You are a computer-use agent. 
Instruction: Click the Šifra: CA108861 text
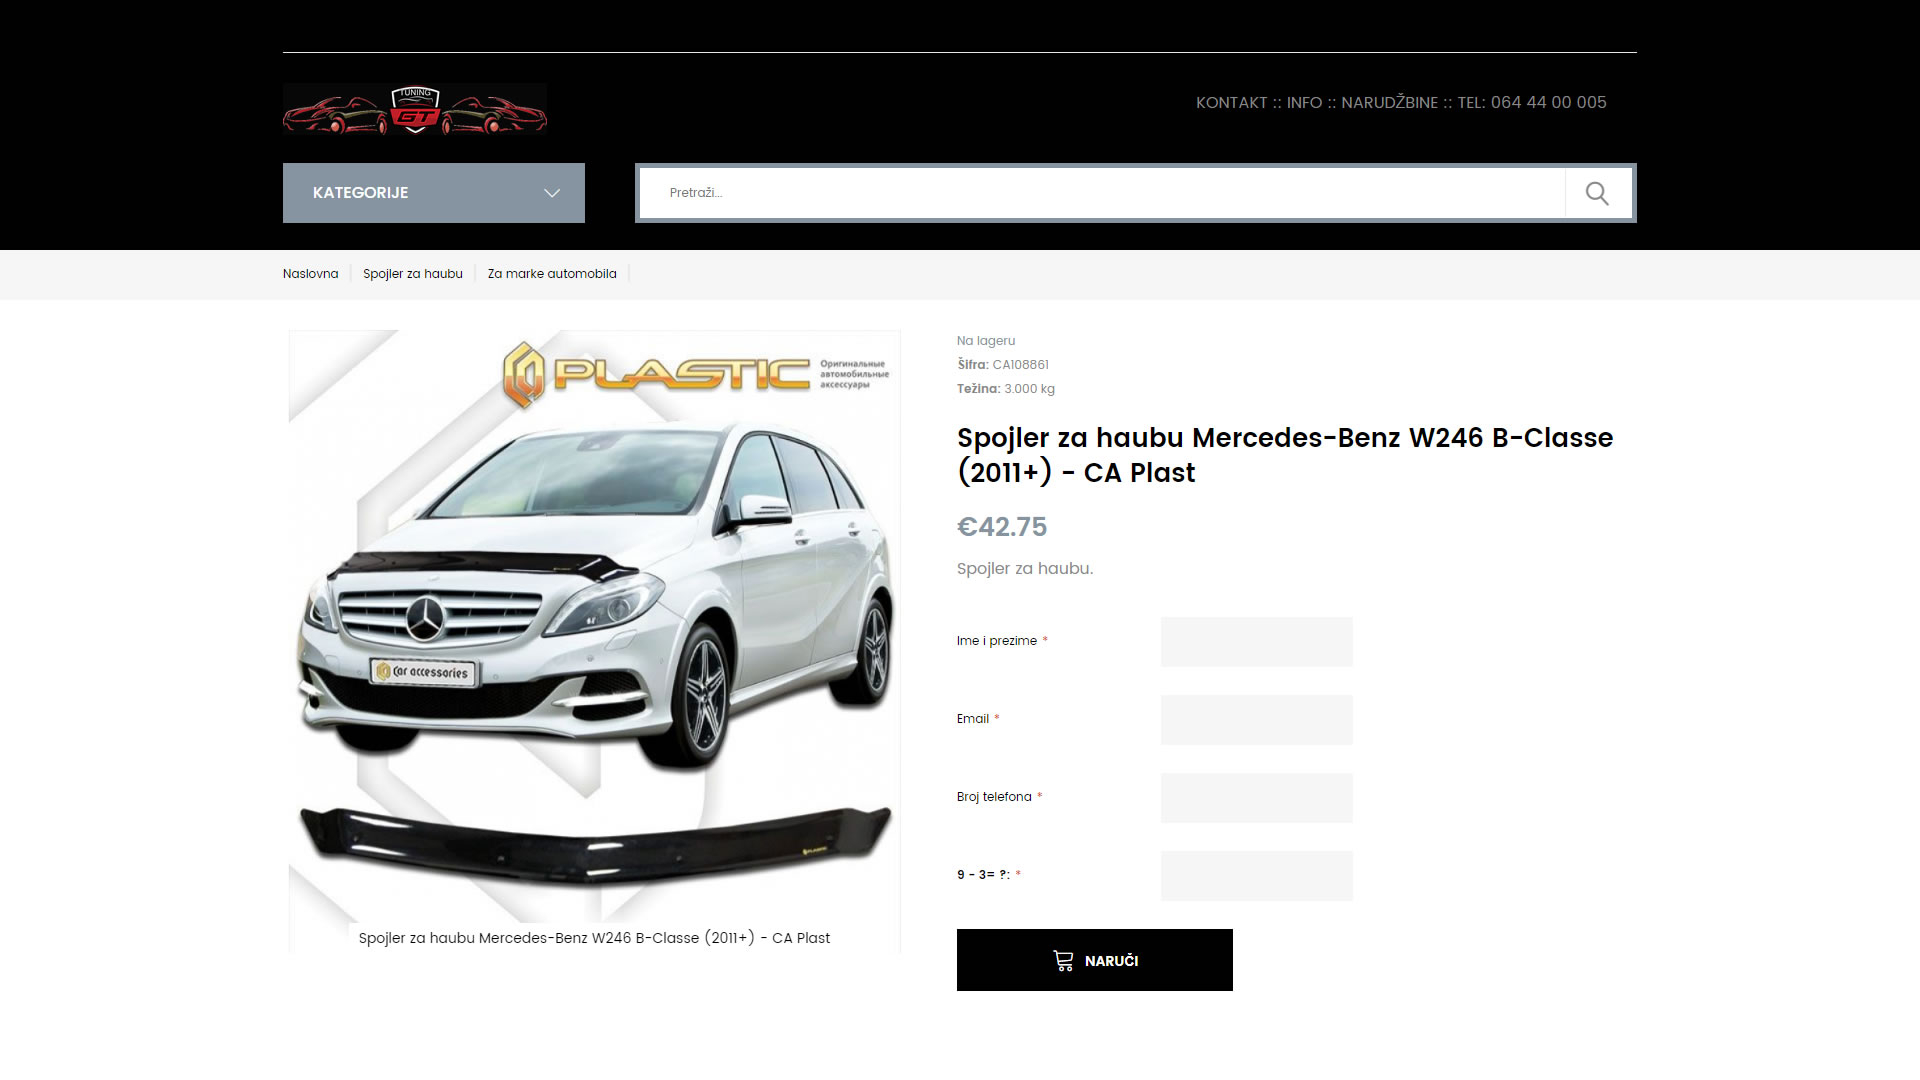(1003, 365)
